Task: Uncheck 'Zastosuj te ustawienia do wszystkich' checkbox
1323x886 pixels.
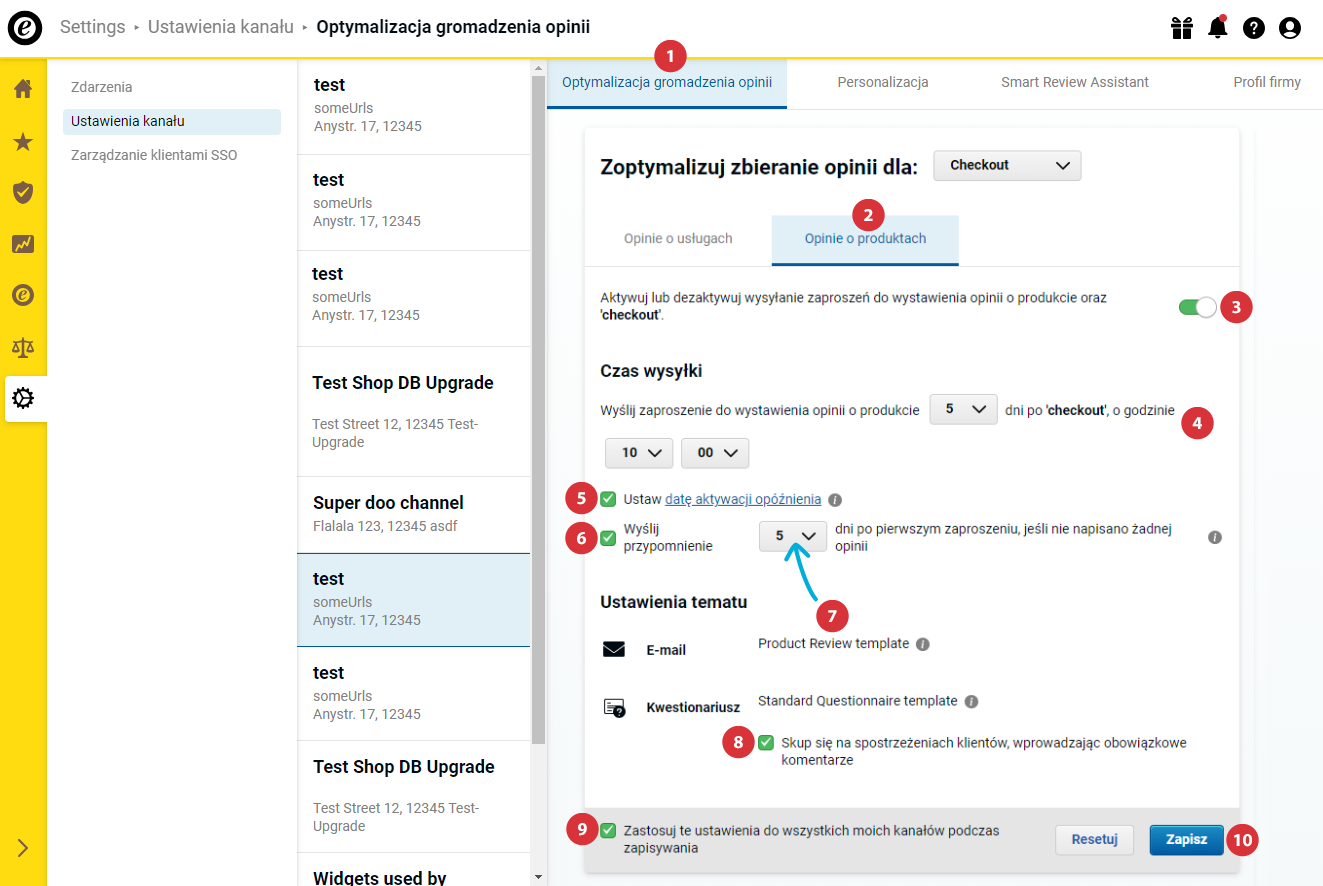Action: coord(608,830)
